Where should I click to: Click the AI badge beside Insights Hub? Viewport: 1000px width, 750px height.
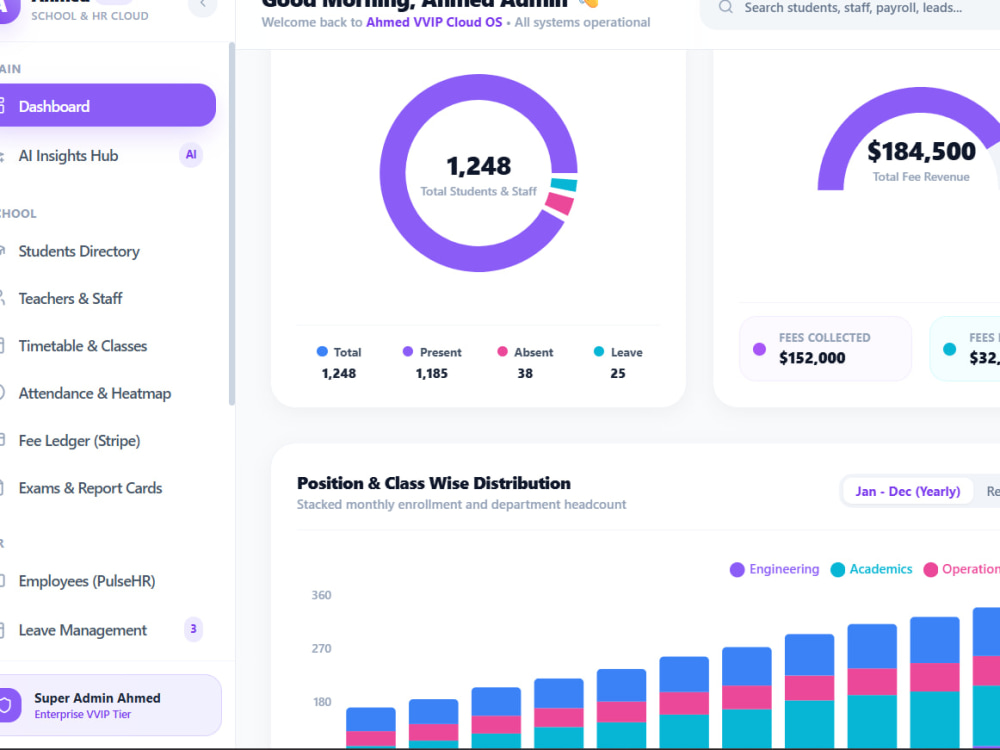point(191,155)
